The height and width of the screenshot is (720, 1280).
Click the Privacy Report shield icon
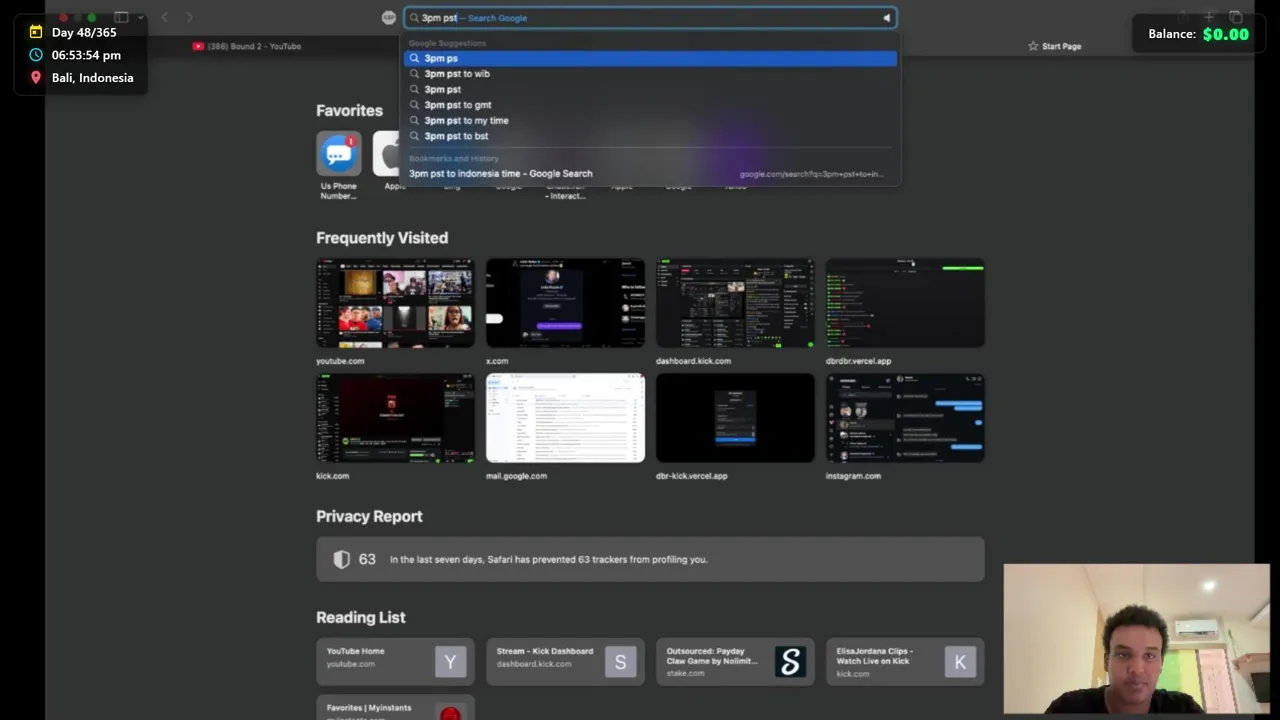click(x=341, y=559)
